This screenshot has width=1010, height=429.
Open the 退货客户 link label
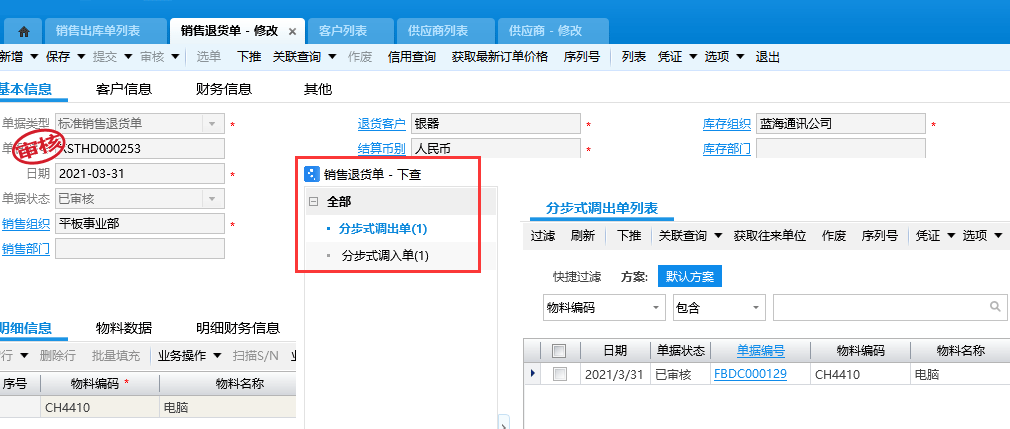click(382, 124)
